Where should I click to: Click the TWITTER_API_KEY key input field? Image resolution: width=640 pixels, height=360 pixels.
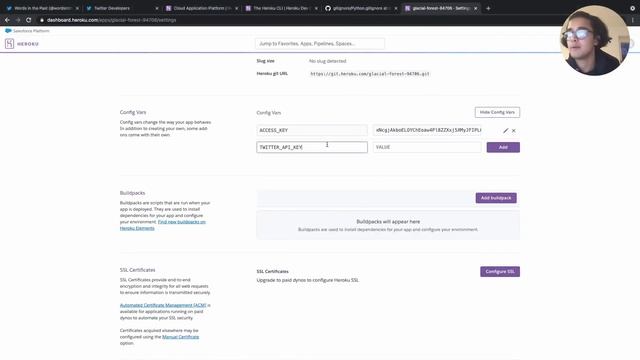click(312, 147)
